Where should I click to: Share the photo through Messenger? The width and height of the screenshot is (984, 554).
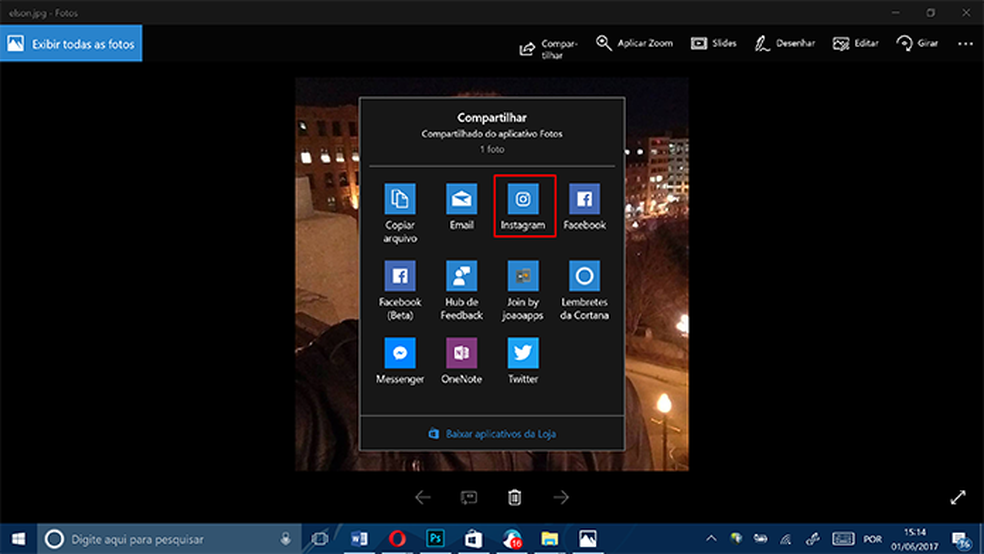pyautogui.click(x=400, y=361)
